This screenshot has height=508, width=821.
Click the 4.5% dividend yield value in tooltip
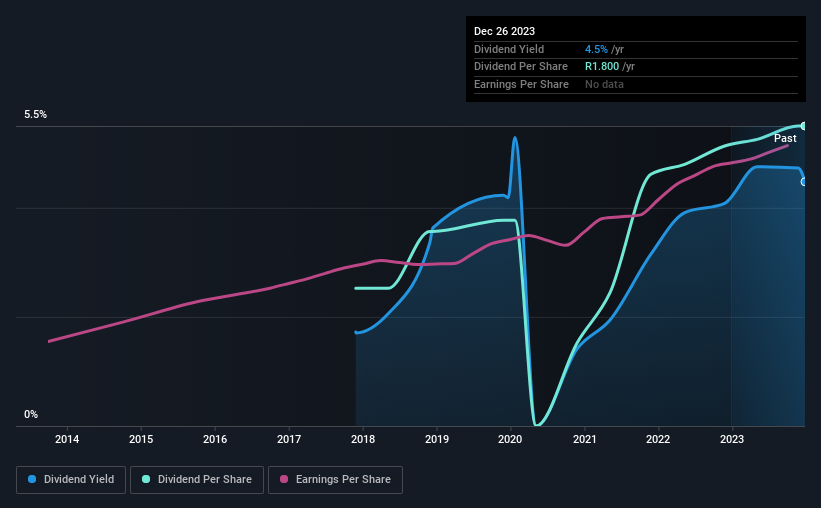click(x=596, y=49)
